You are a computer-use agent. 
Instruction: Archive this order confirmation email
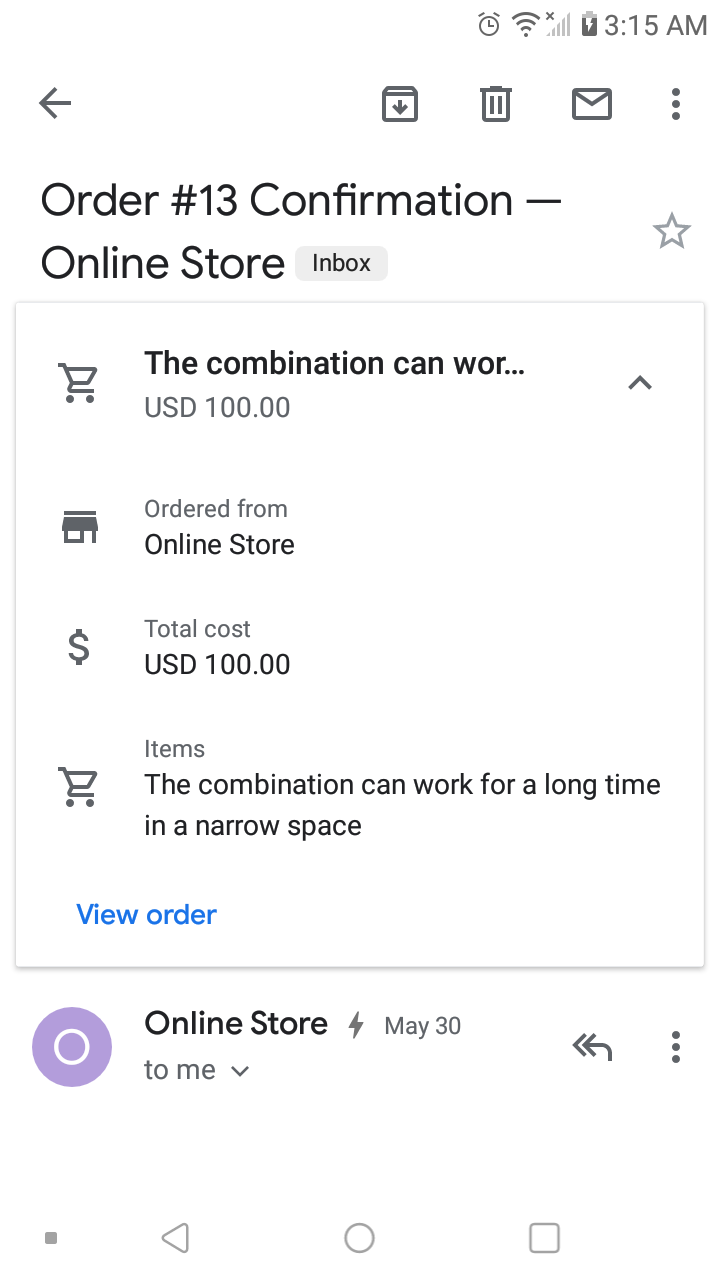[400, 103]
